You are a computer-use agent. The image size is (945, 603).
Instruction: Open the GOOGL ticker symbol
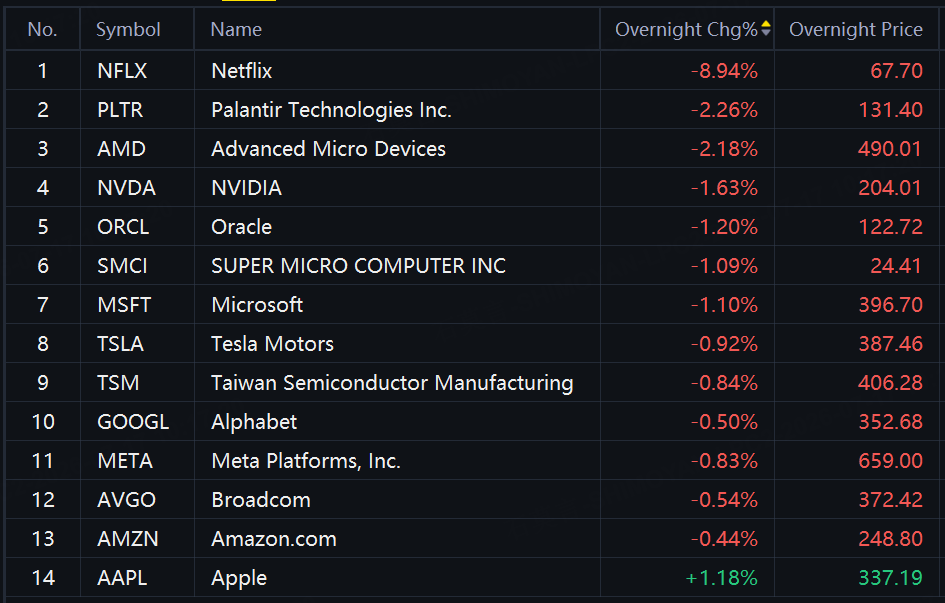(x=133, y=422)
